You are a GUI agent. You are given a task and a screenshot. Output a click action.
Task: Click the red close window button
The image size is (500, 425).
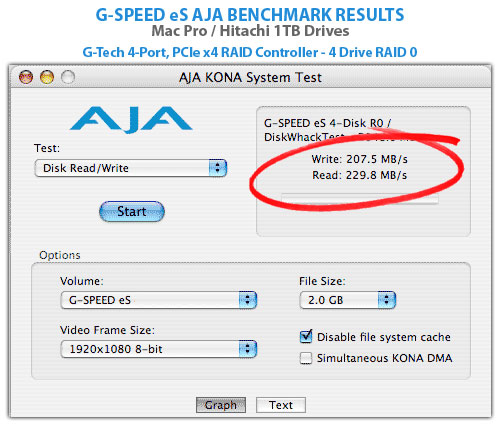26,77
